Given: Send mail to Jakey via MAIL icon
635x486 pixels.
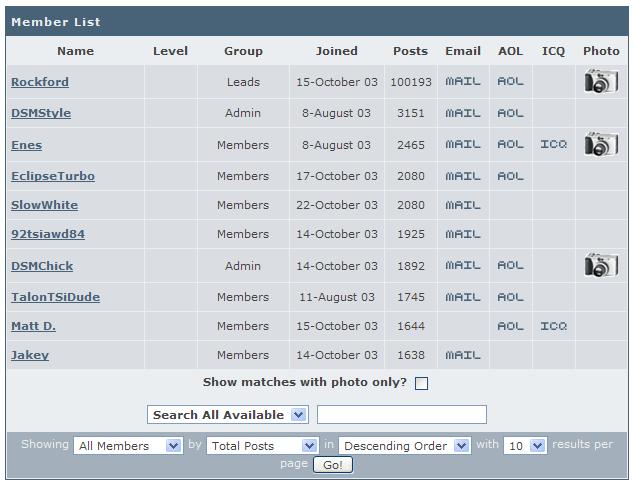Looking at the screenshot, I should pos(463,355).
